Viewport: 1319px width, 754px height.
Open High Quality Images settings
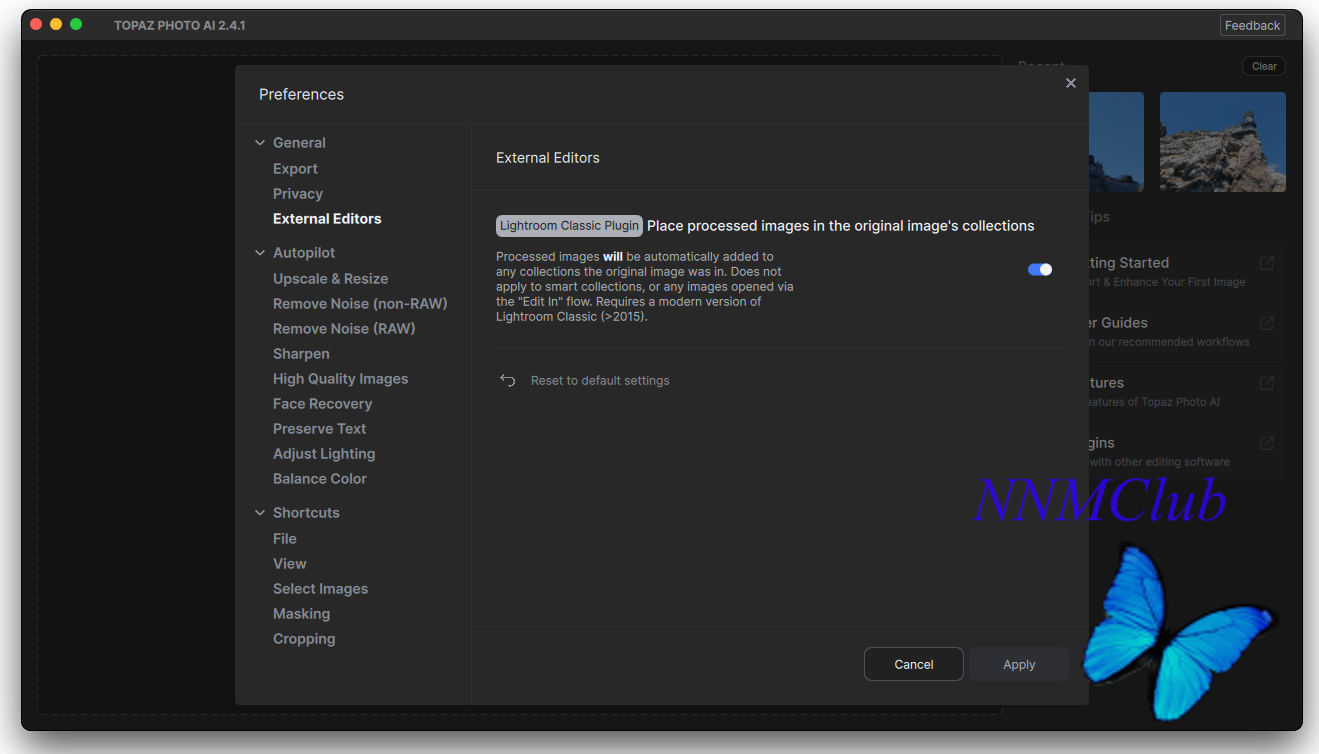(x=340, y=379)
